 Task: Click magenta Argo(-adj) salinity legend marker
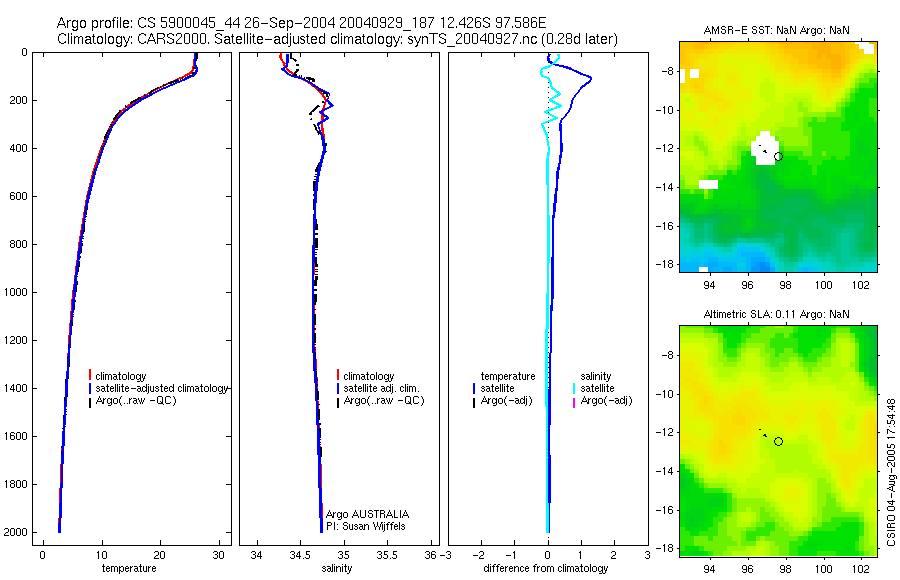574,401
